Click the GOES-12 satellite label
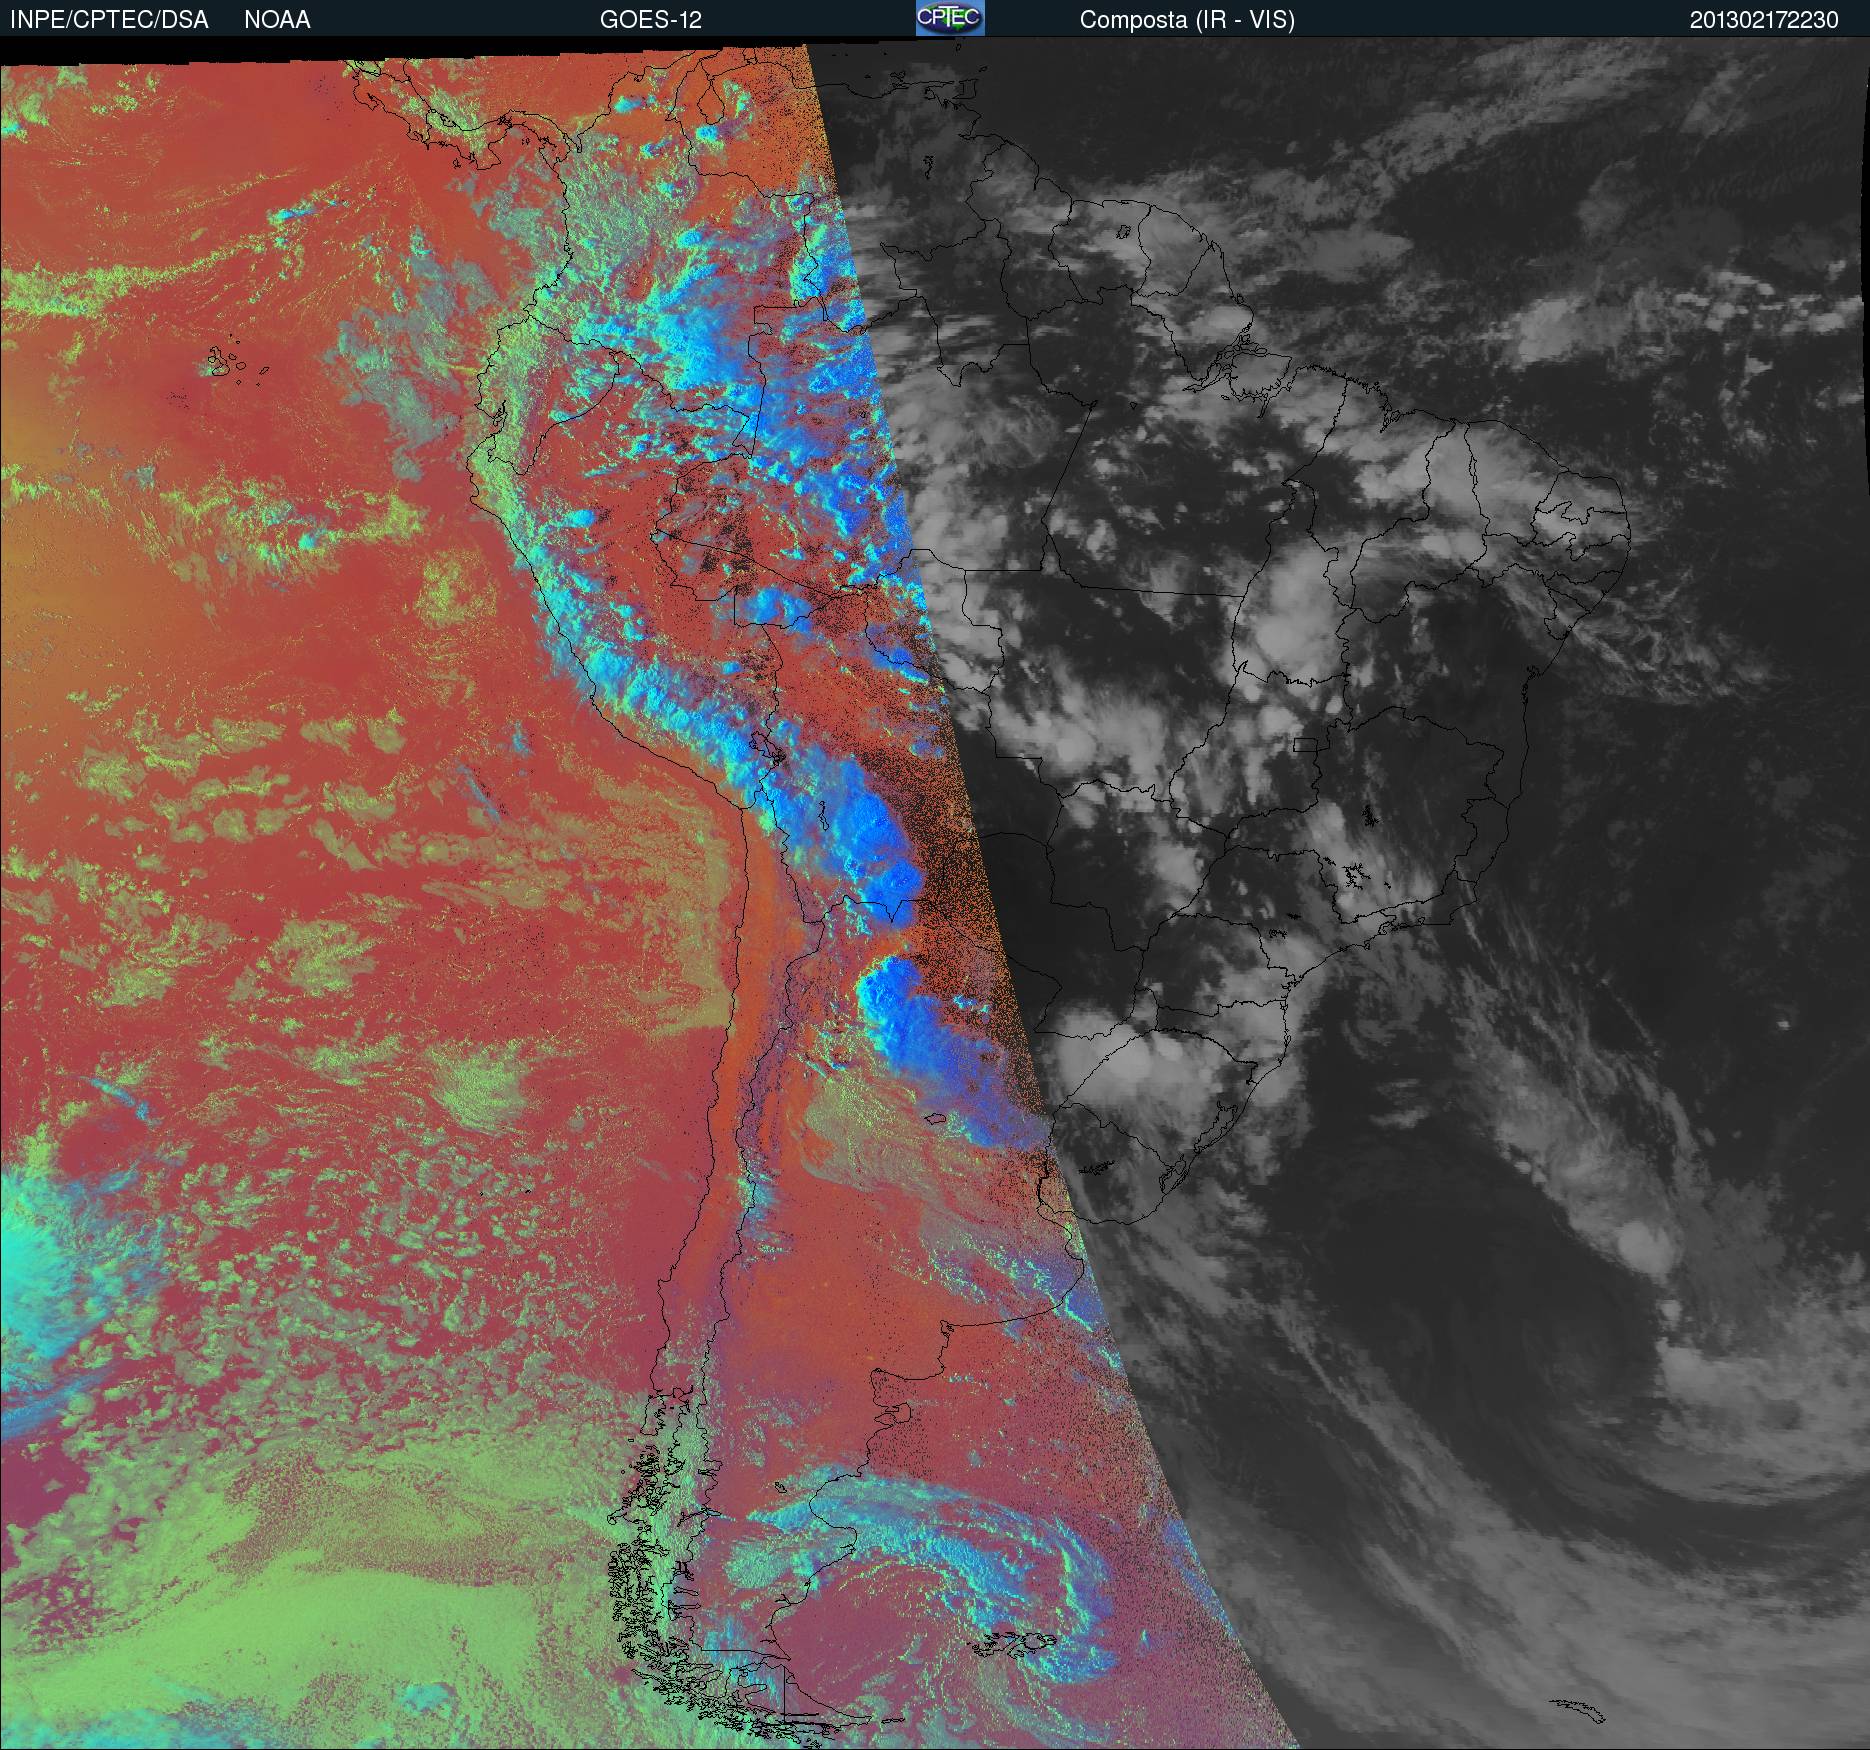 pos(650,20)
